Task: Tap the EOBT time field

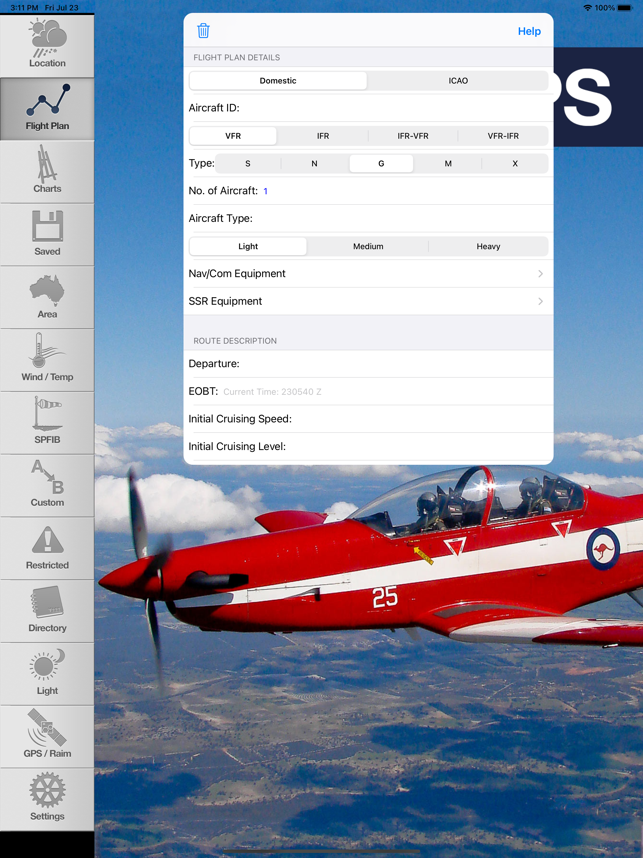Action: (368, 391)
